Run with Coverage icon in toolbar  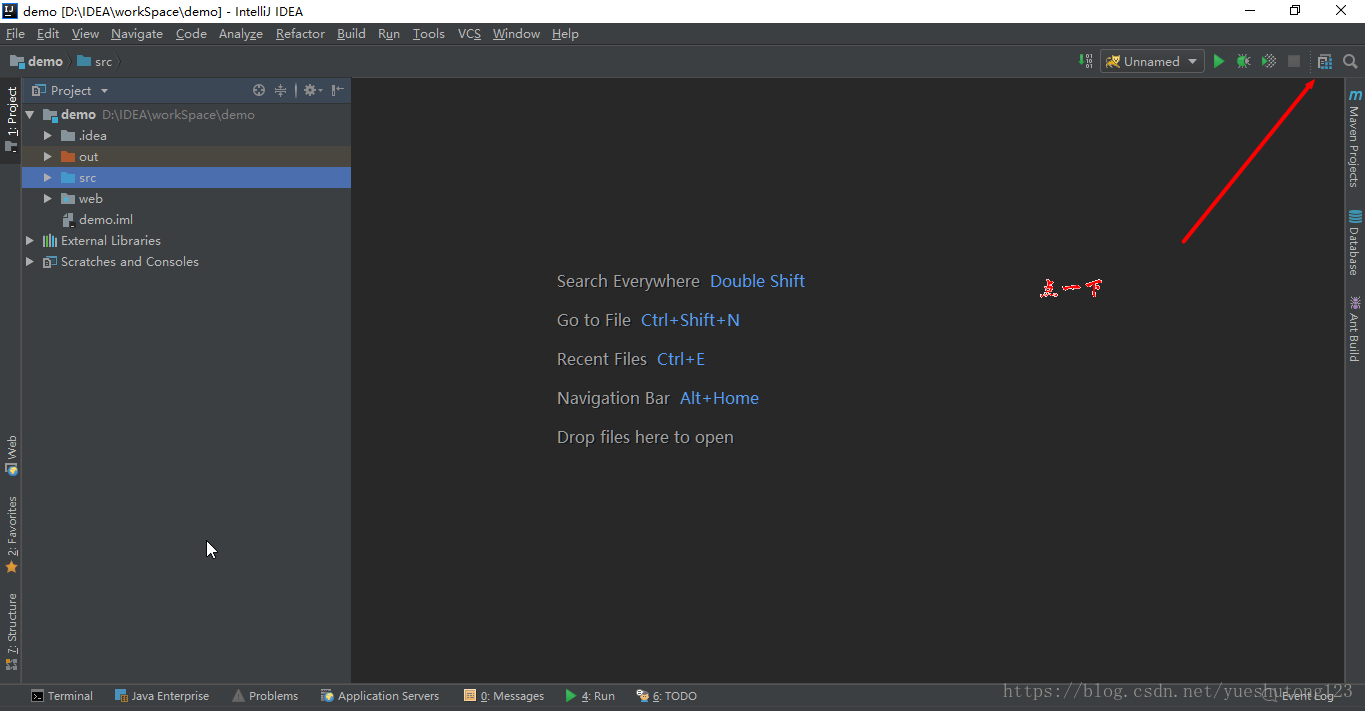click(x=1269, y=61)
